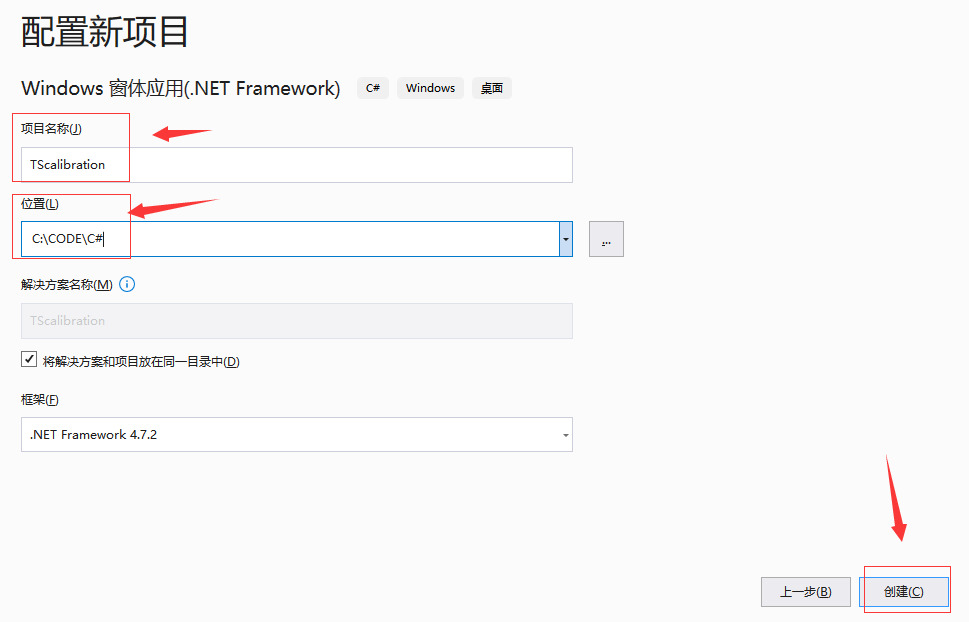Image resolution: width=969 pixels, height=622 pixels.
Task: Click the 配置新项目 page heading
Action: click(x=105, y=33)
